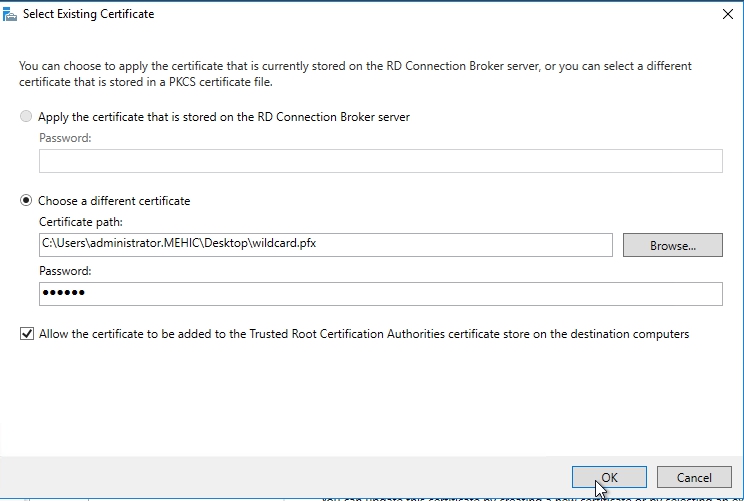Click the Choose a different certificate label text
The width and height of the screenshot is (744, 501).
114,201
